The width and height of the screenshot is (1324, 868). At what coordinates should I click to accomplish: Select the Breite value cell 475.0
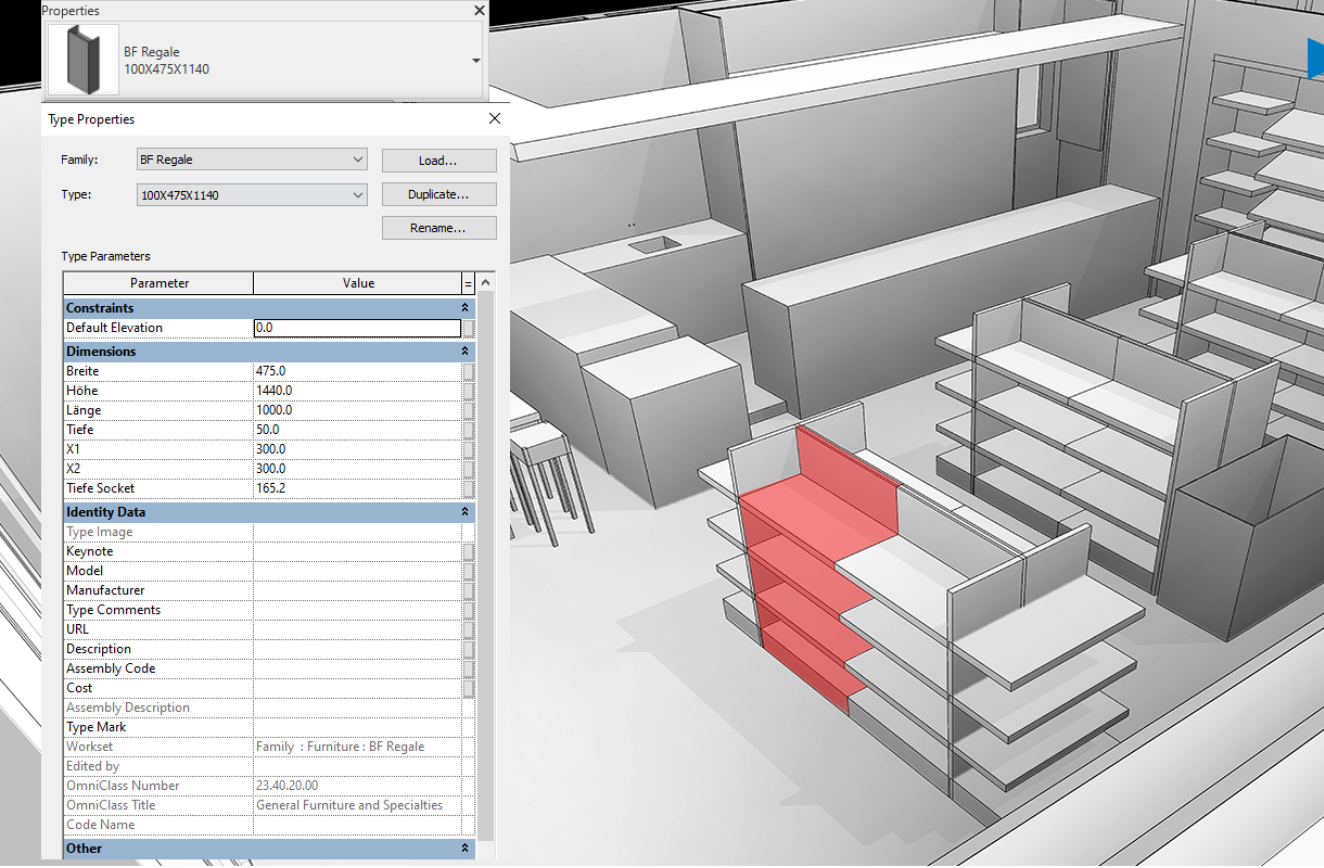pos(357,371)
